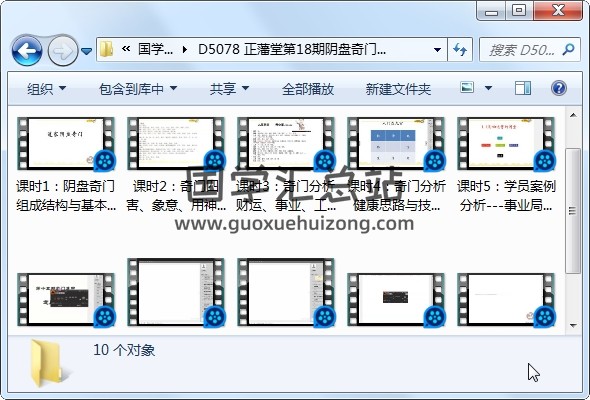Image resolution: width=590 pixels, height=400 pixels.
Task: Click the refresh icon beside address bar
Action: pyautogui.click(x=459, y=49)
